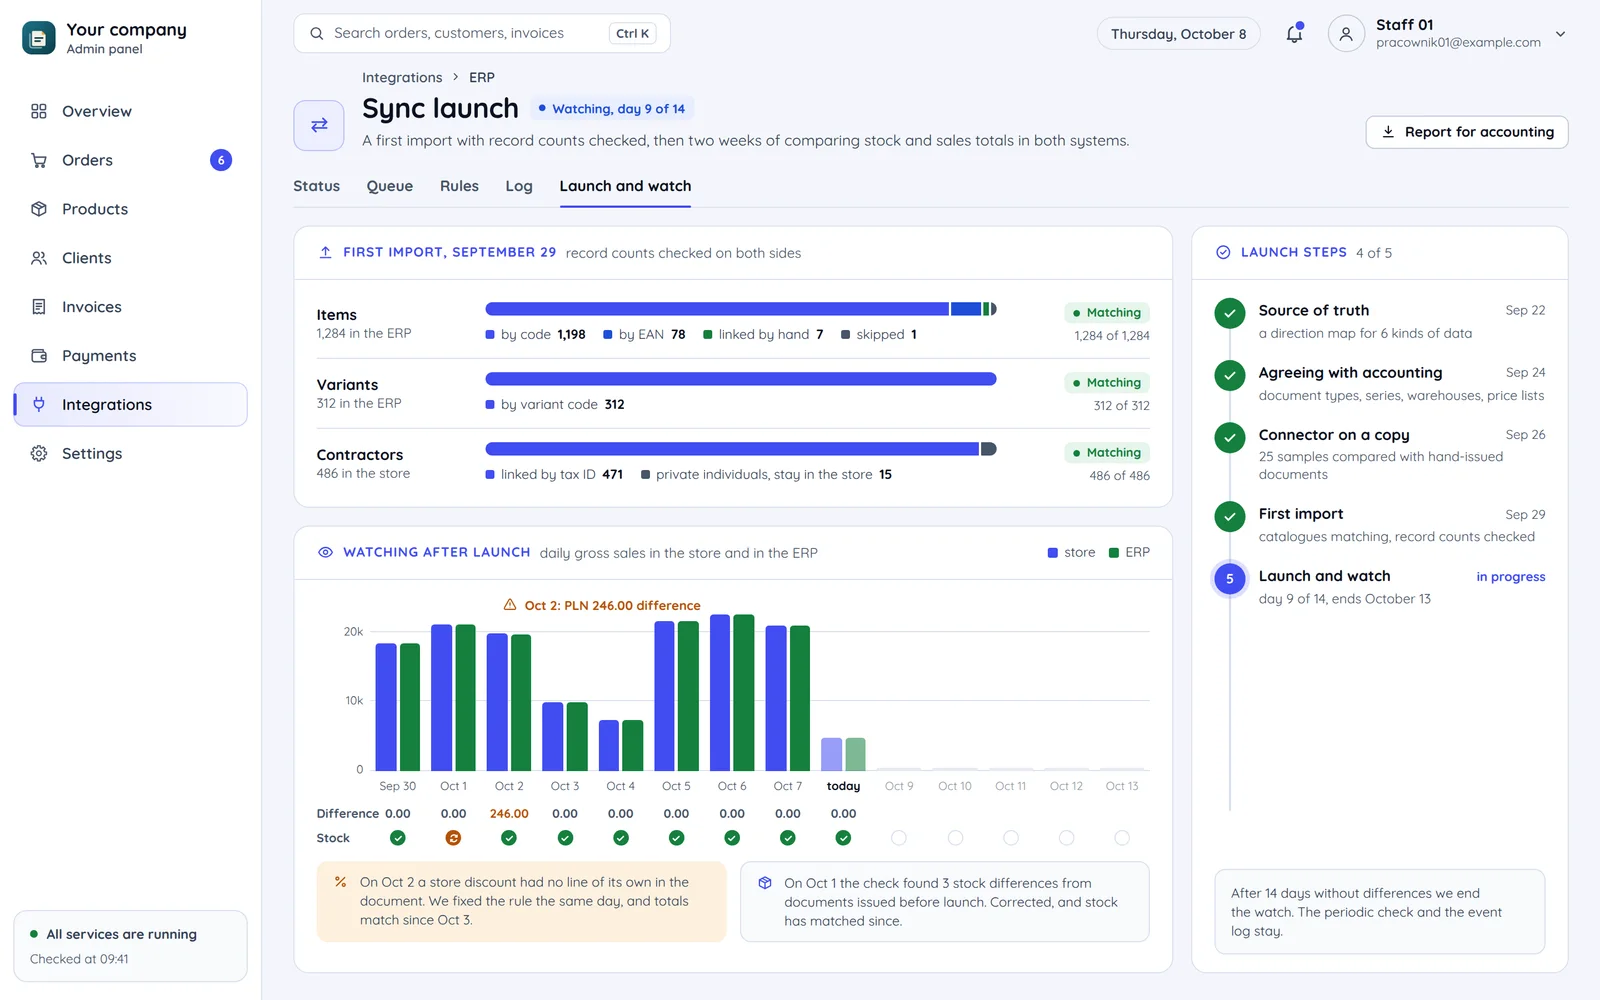The width and height of the screenshot is (1600, 1000).
Task: Select the Launch and watch tab
Action: click(x=625, y=186)
